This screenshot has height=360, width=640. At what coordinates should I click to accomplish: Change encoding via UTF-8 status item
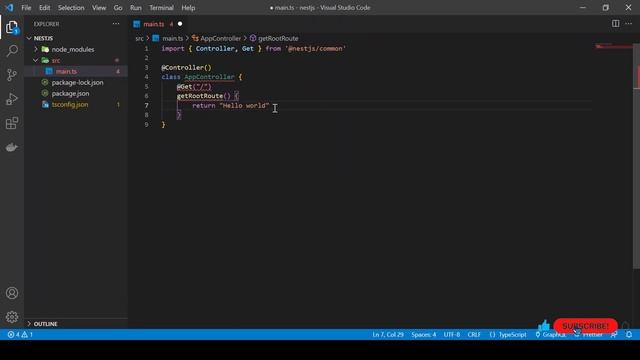[x=451, y=334]
